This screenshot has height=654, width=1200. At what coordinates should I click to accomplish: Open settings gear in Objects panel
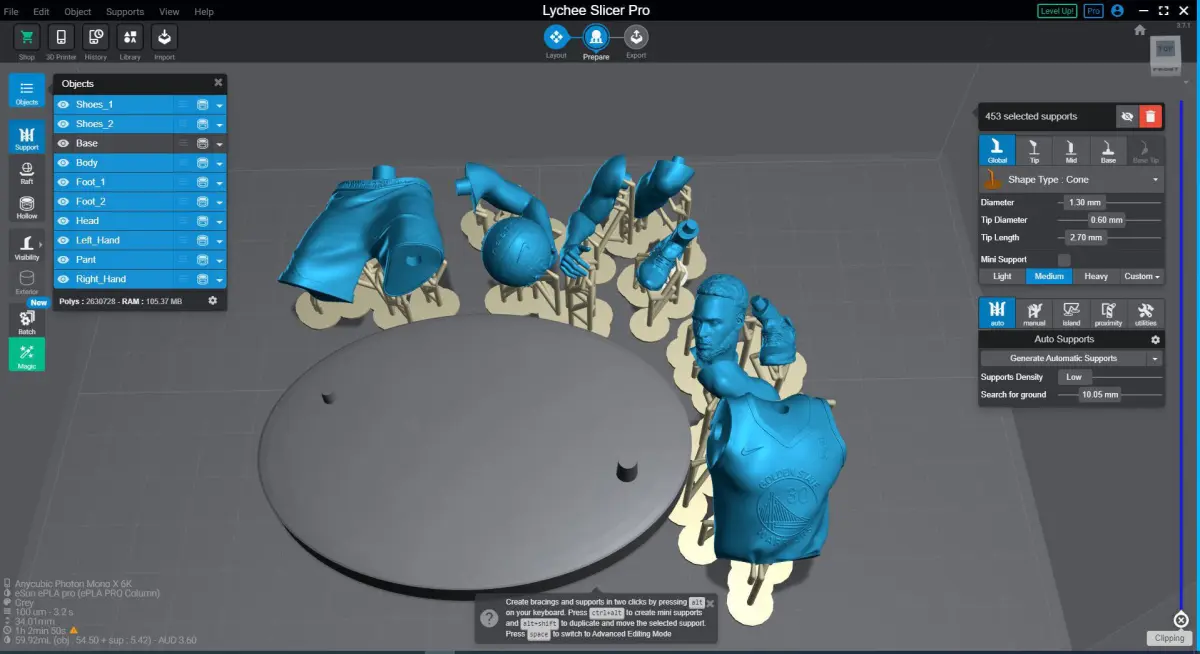212,300
